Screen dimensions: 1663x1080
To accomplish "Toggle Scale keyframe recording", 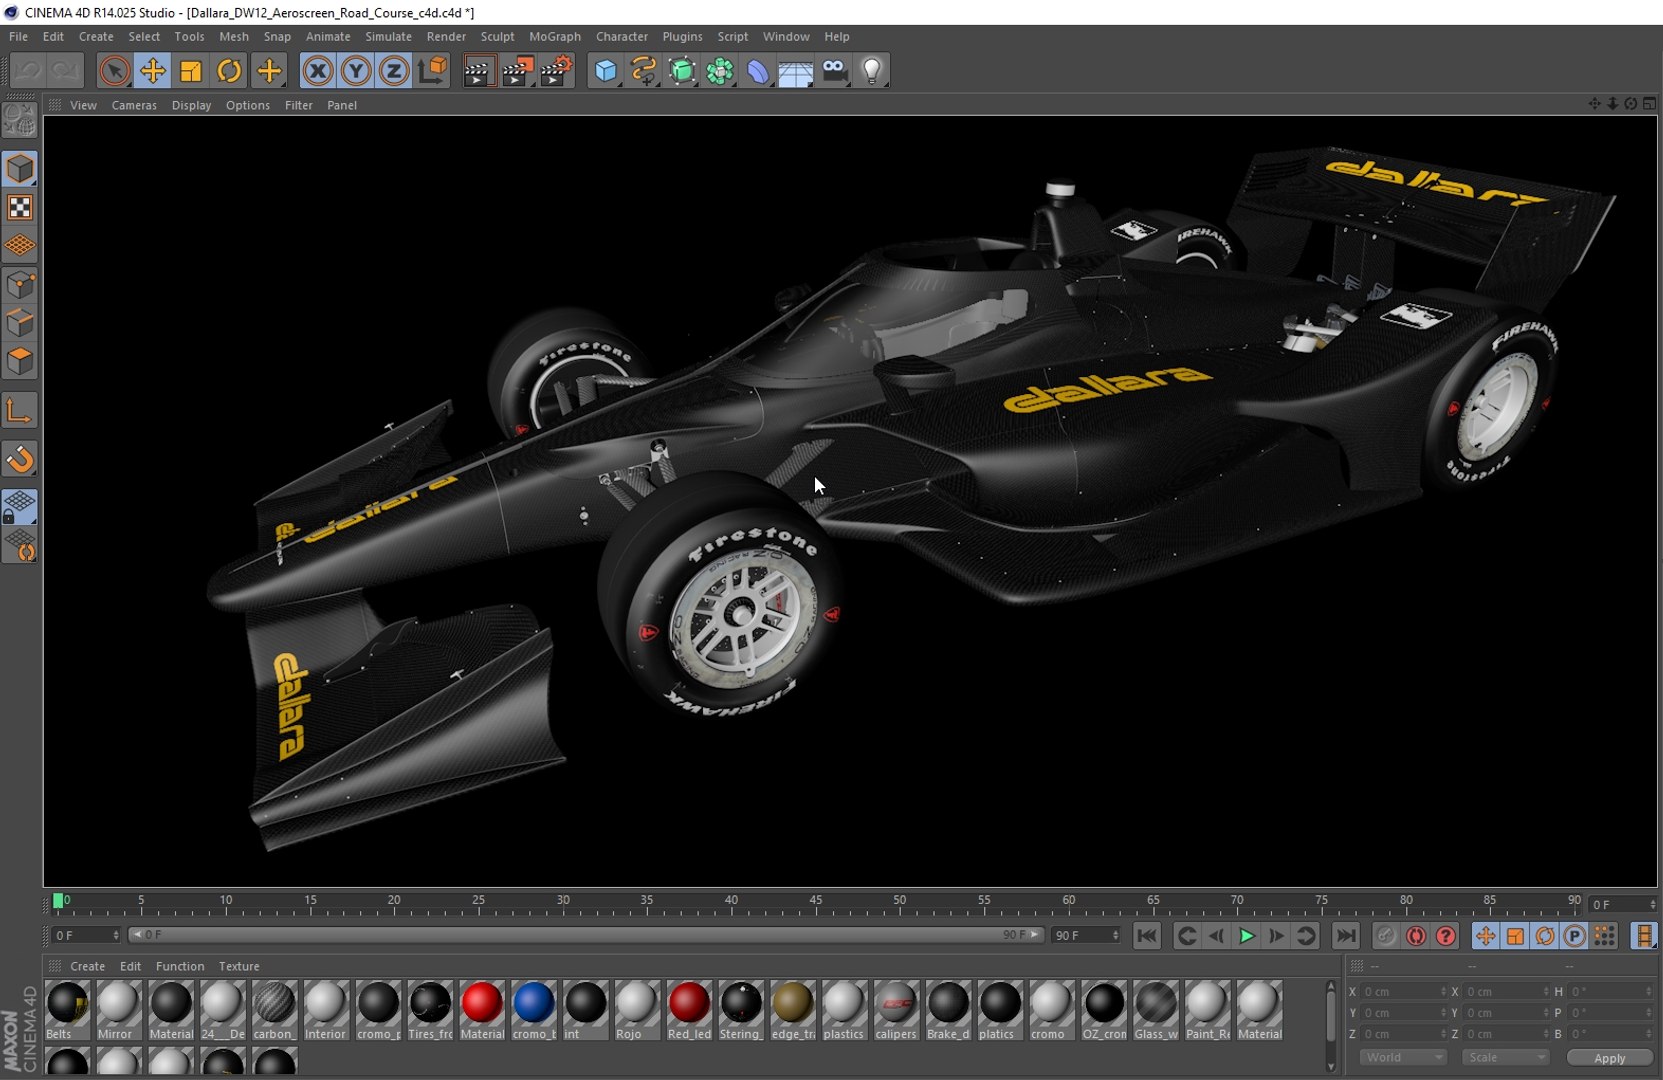I will tap(1515, 936).
